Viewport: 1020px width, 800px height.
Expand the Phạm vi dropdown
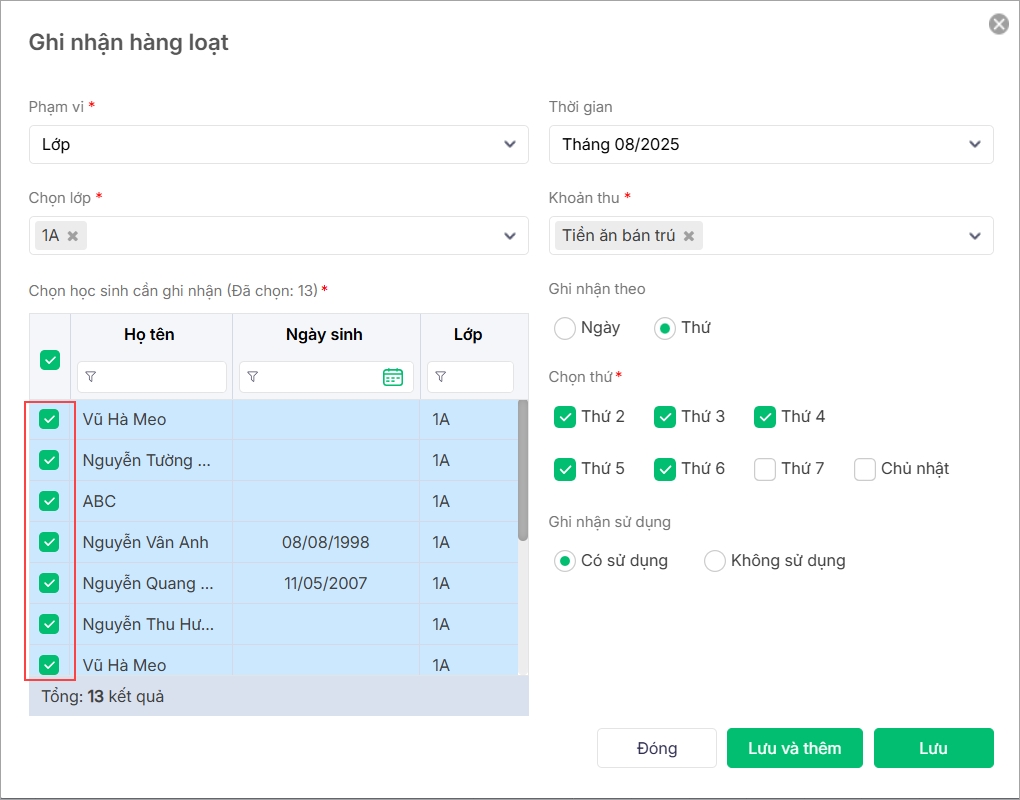tap(509, 144)
